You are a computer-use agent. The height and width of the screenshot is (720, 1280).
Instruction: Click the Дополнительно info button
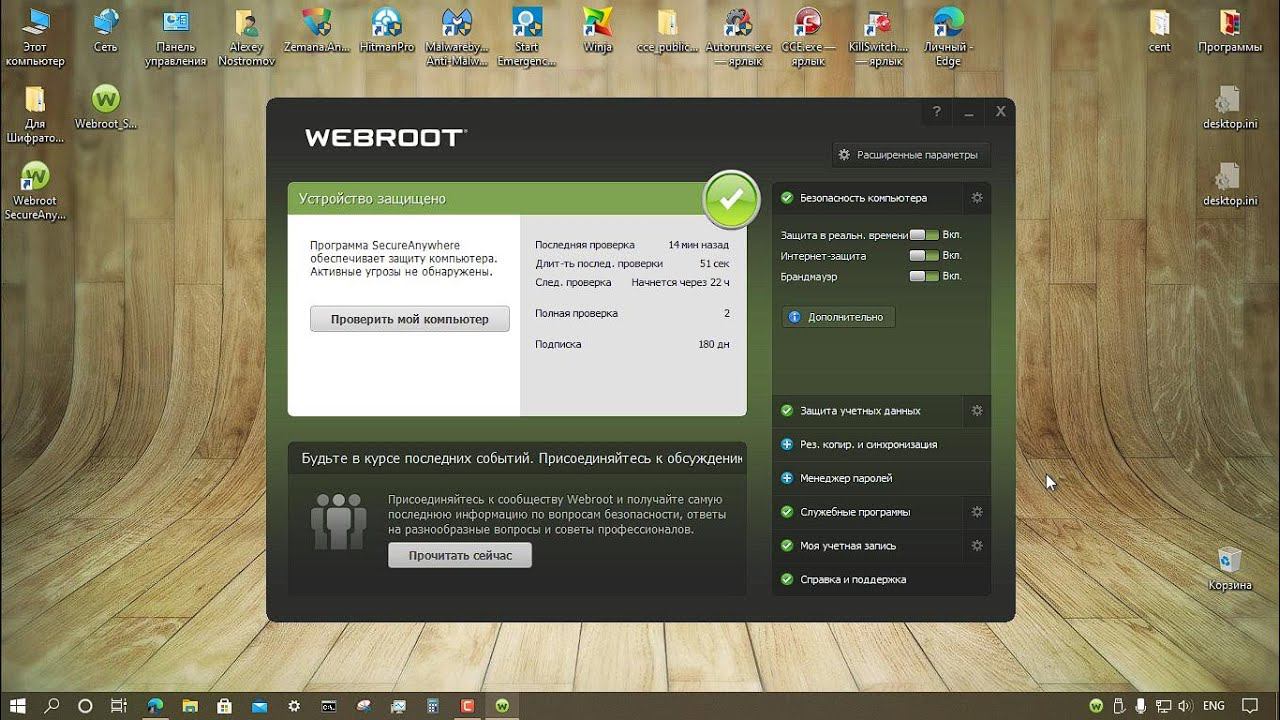[x=838, y=317]
